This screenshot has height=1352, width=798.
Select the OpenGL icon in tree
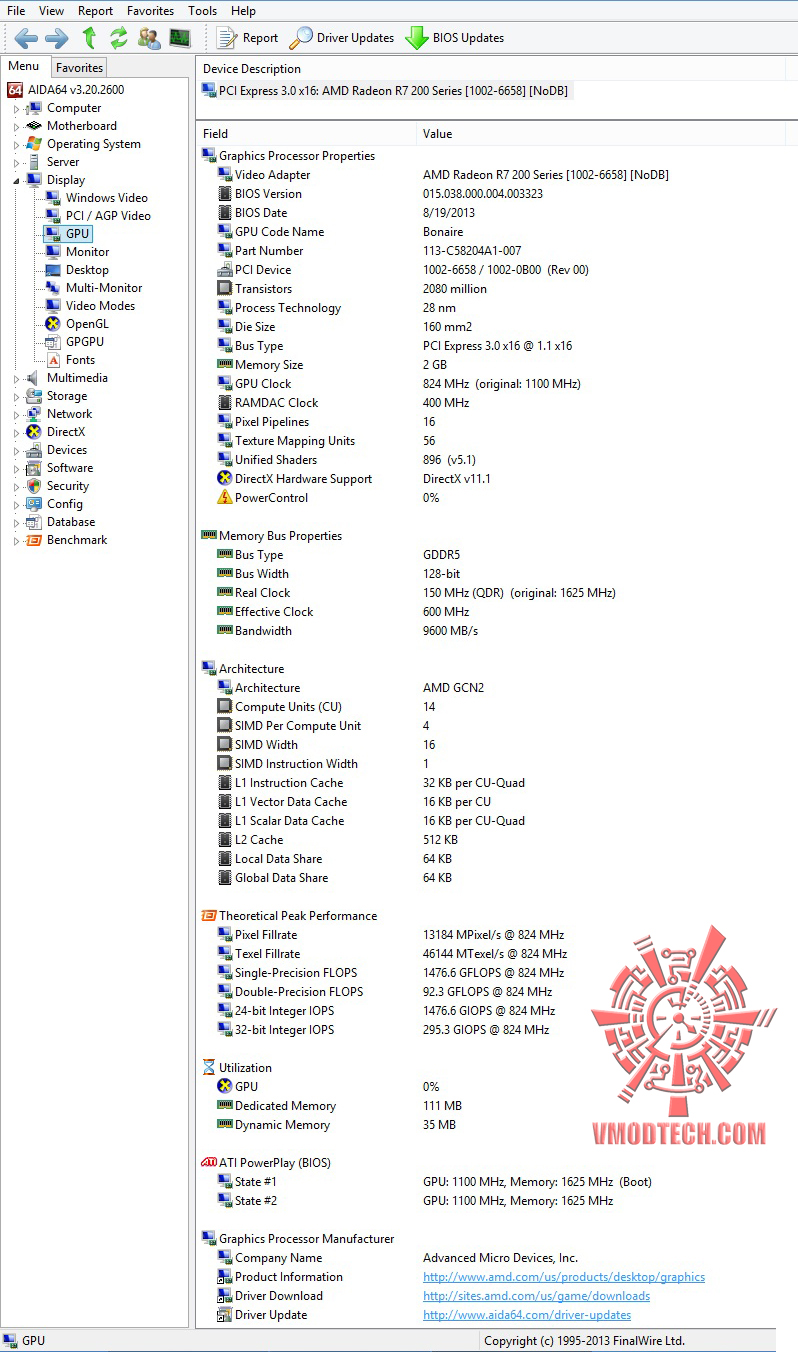(x=53, y=324)
